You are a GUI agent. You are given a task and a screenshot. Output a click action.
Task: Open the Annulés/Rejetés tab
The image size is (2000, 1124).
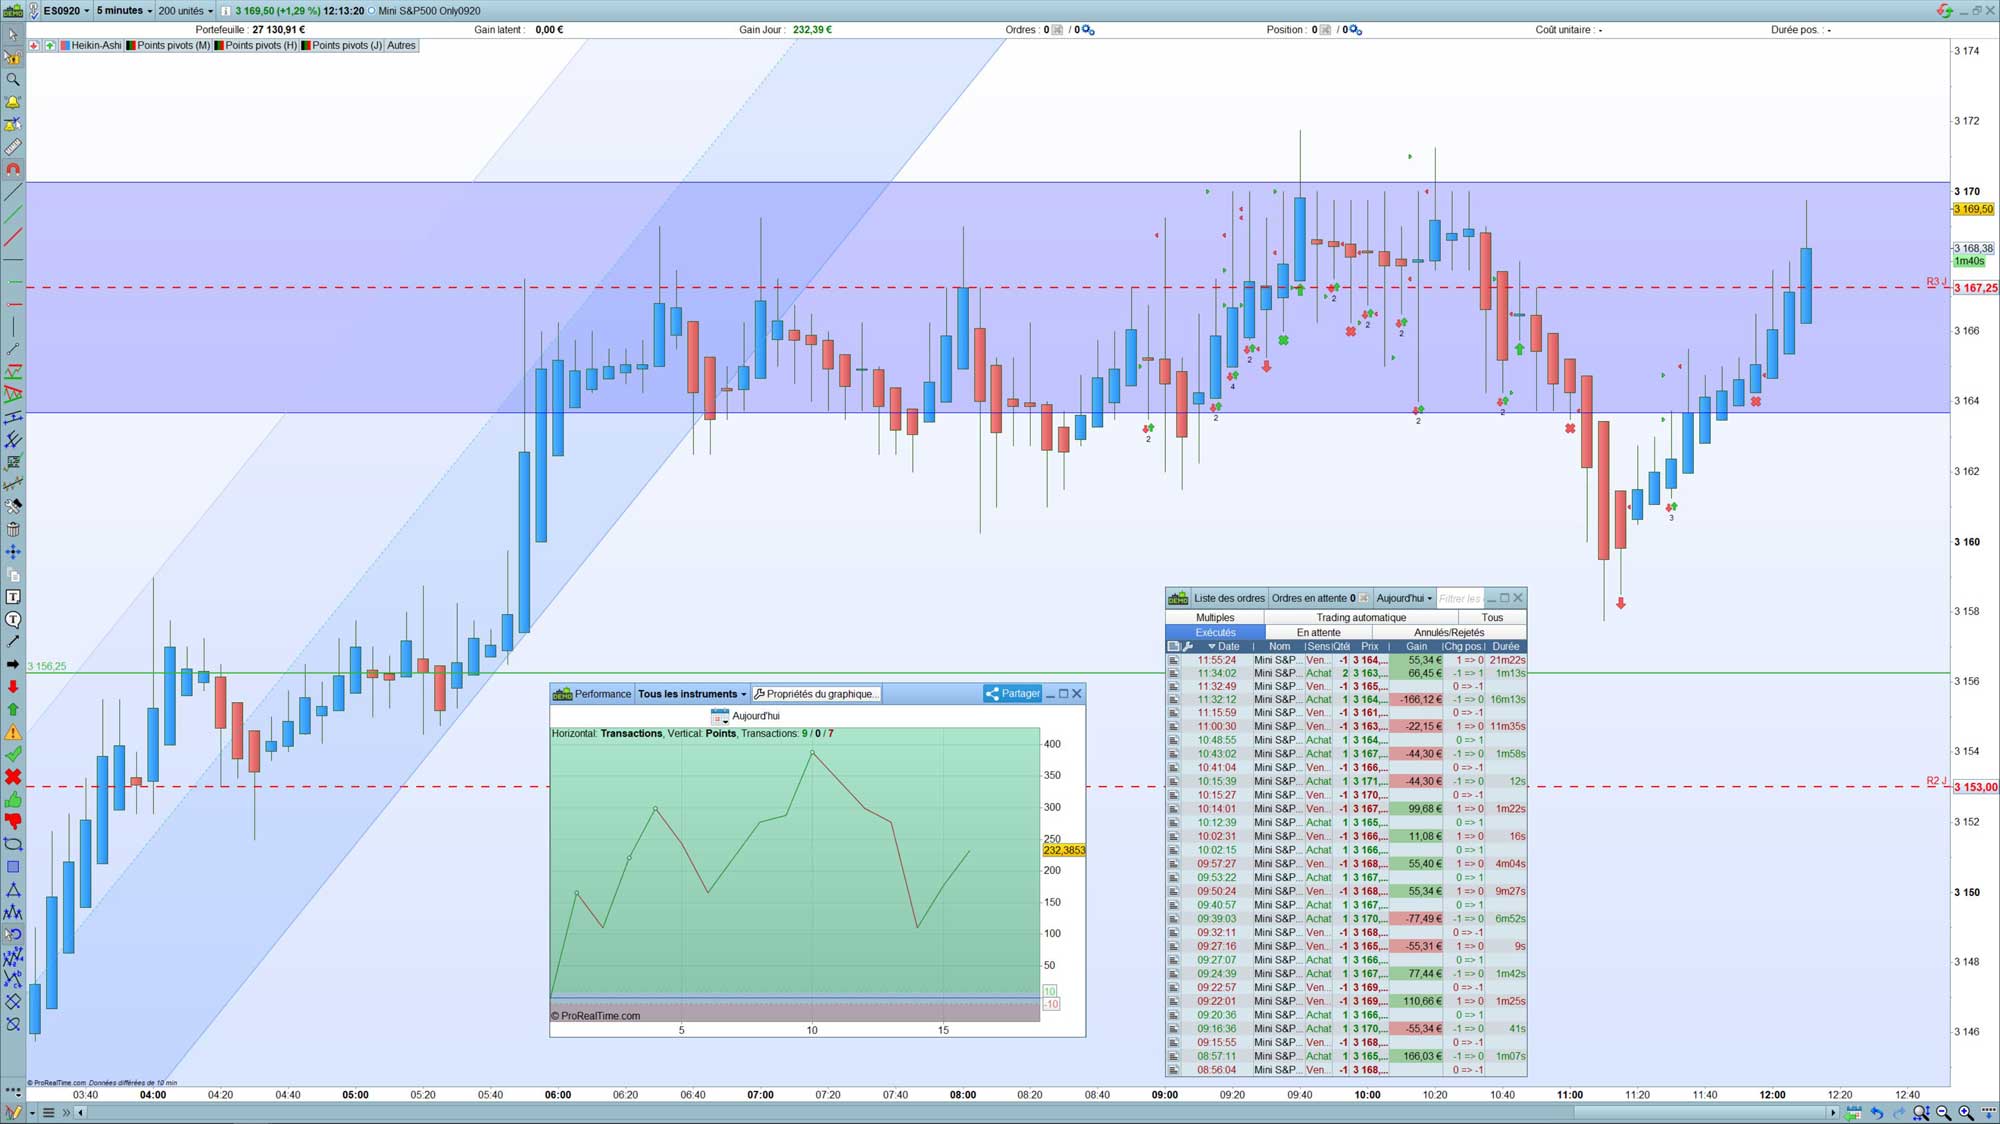[x=1448, y=632]
